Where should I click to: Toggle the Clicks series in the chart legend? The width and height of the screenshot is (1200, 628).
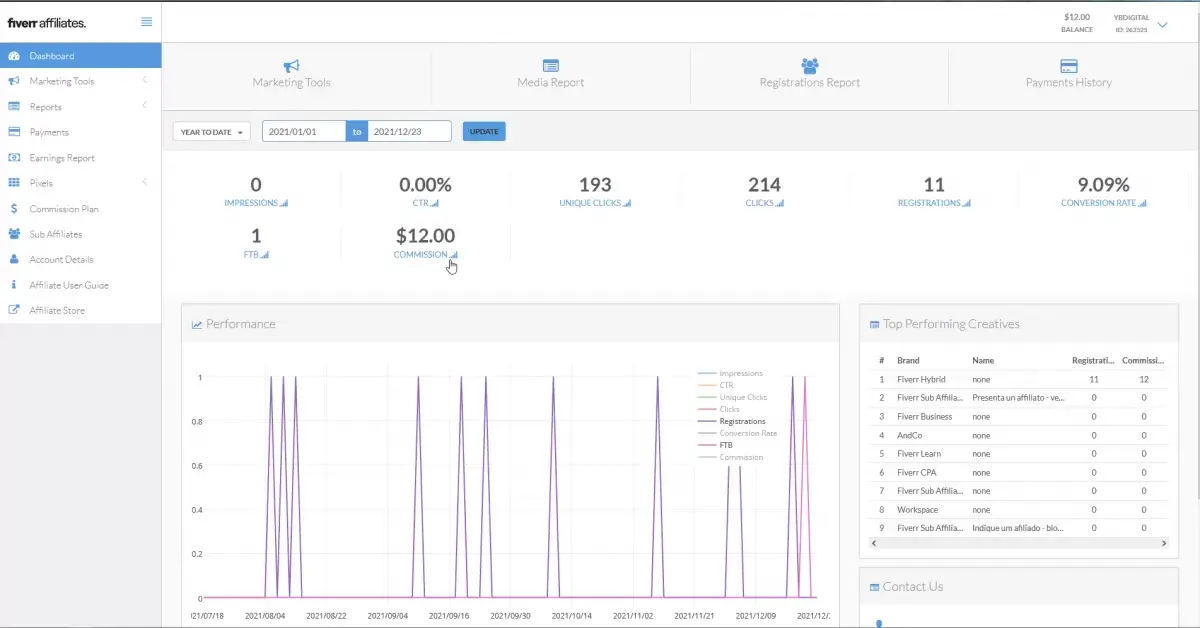click(x=718, y=410)
